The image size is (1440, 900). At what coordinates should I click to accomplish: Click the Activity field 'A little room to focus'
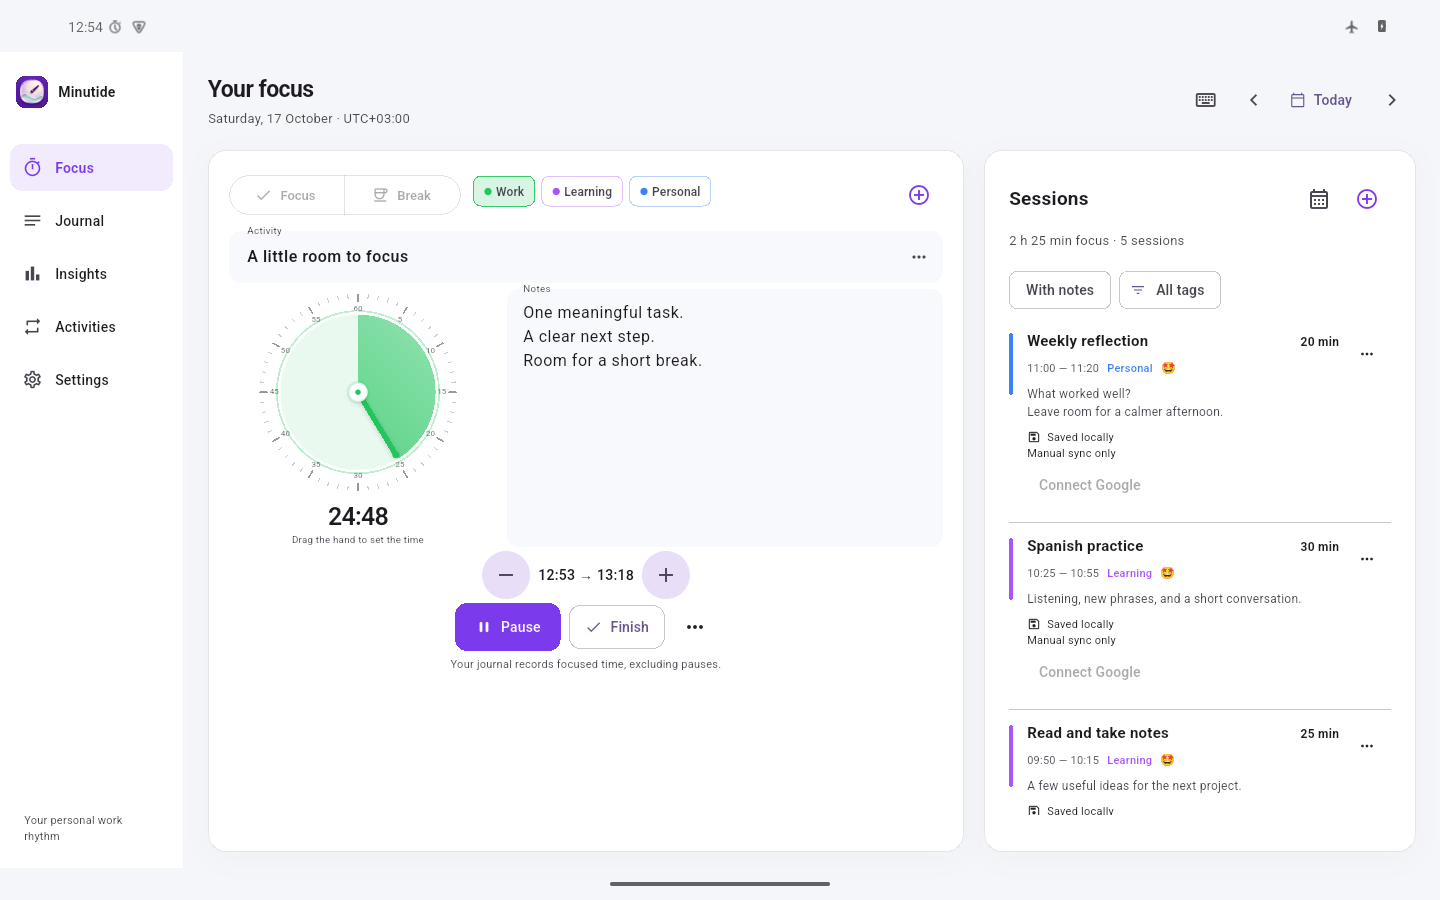pos(586,257)
